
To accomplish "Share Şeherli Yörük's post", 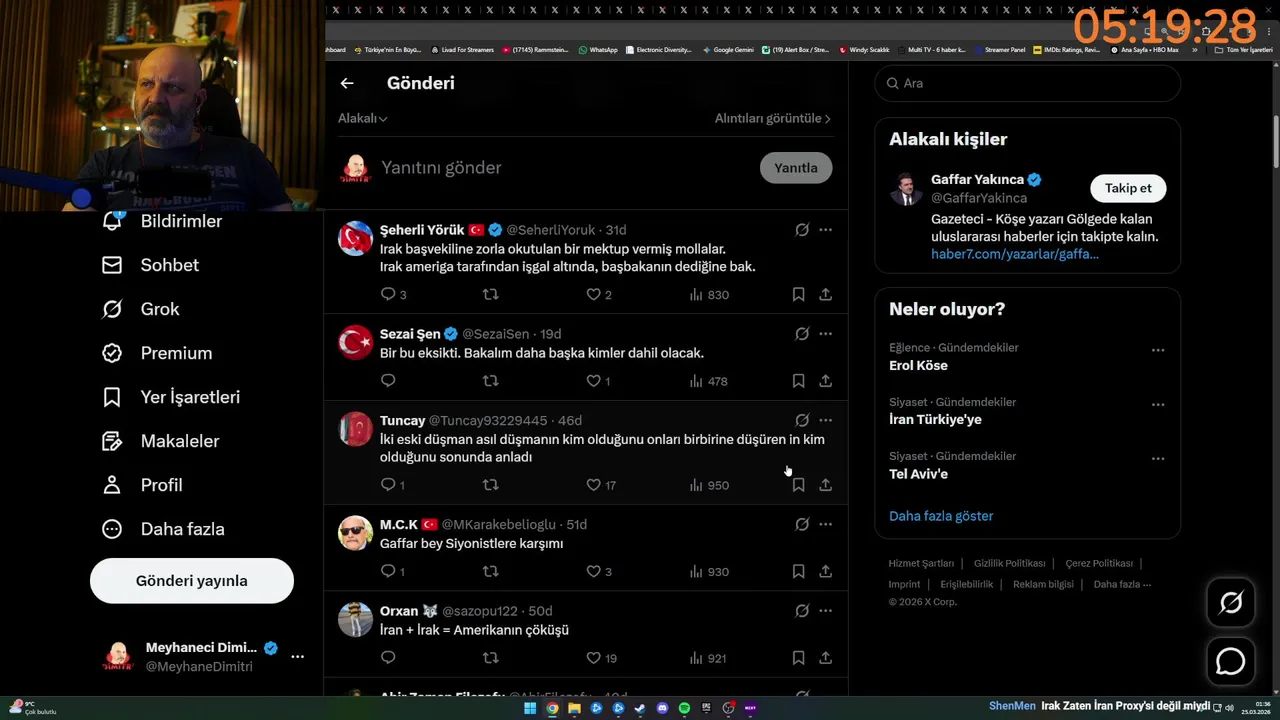I will pos(825,294).
